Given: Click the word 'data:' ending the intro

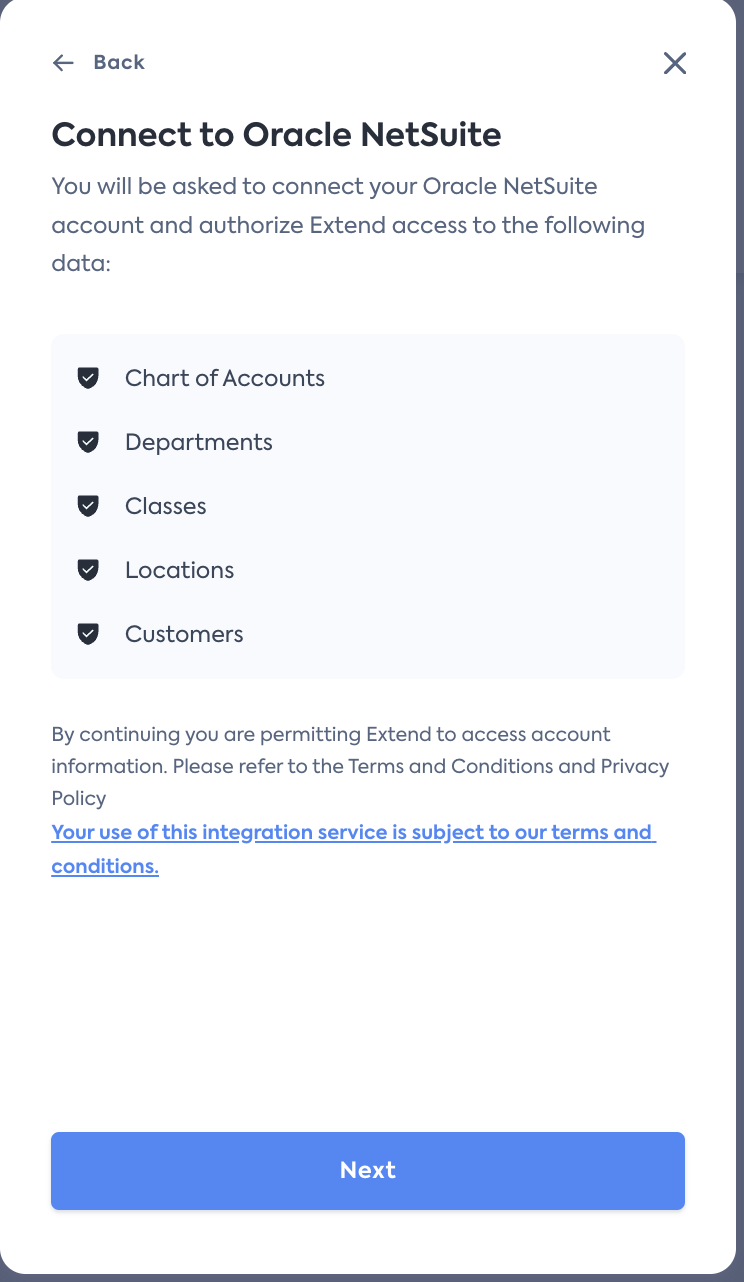Looking at the screenshot, I should coord(80,264).
